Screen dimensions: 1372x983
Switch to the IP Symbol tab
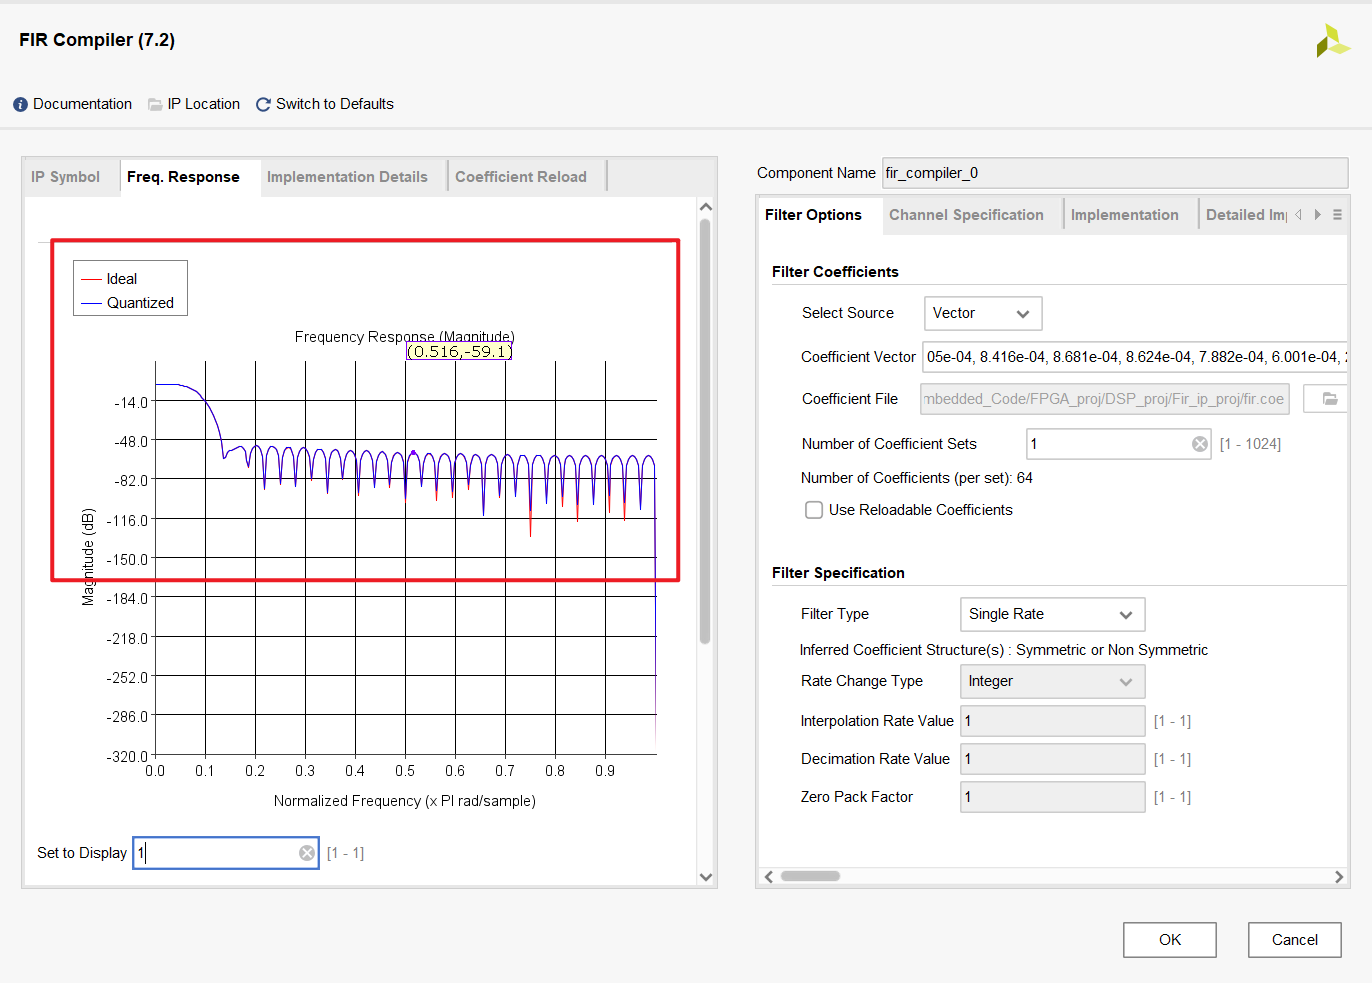[65, 177]
